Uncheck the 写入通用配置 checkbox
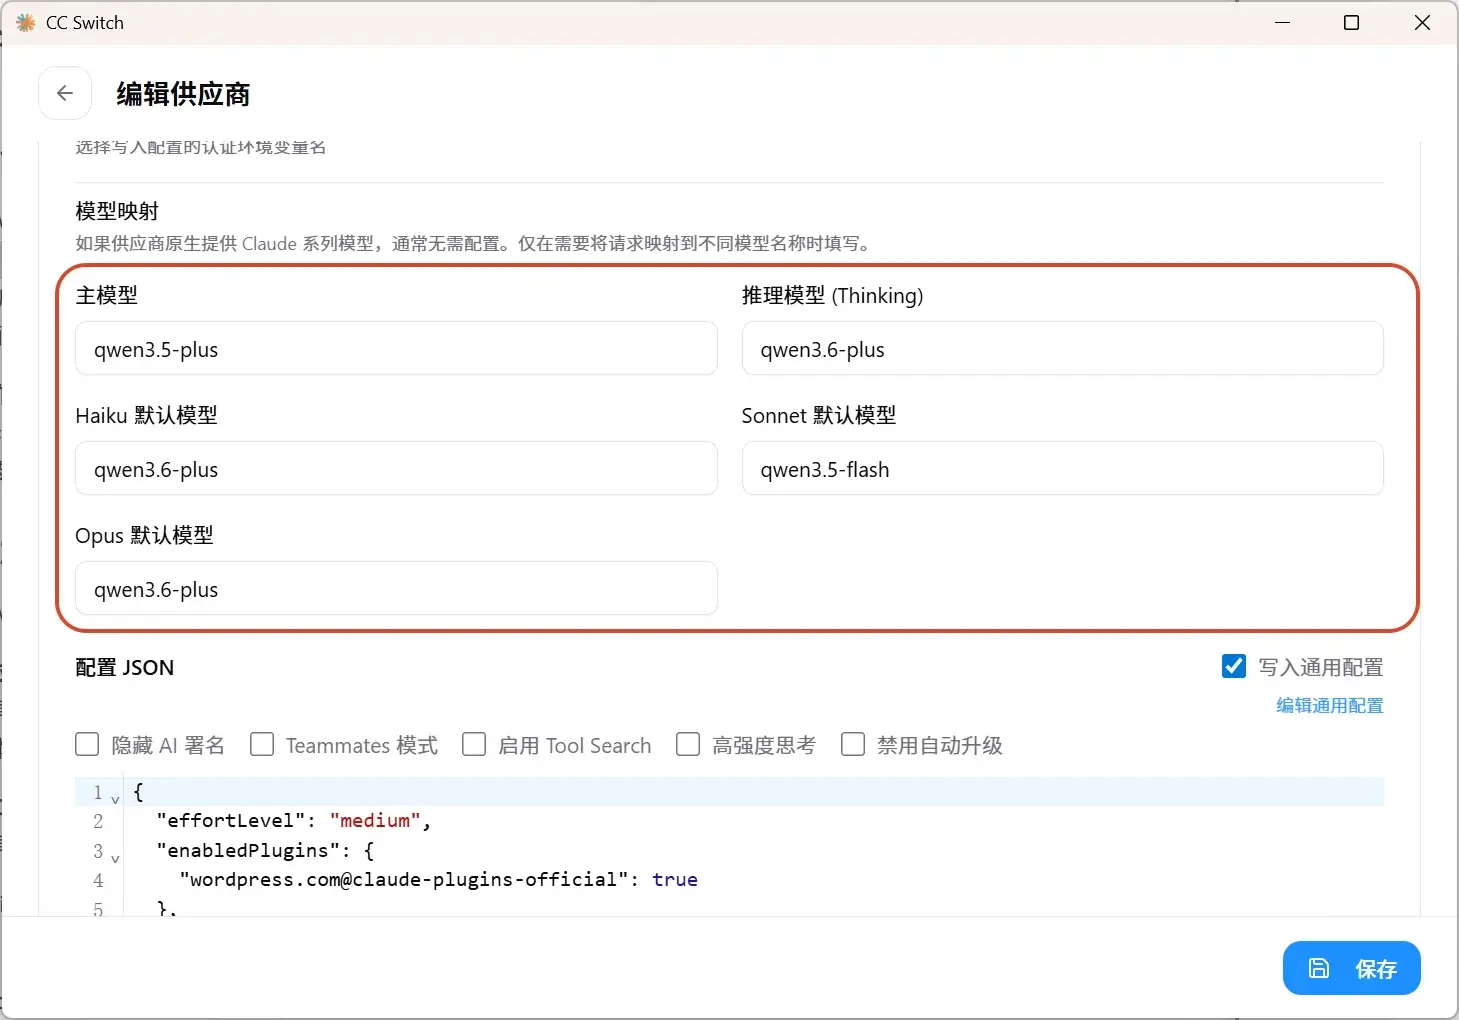 coord(1234,666)
